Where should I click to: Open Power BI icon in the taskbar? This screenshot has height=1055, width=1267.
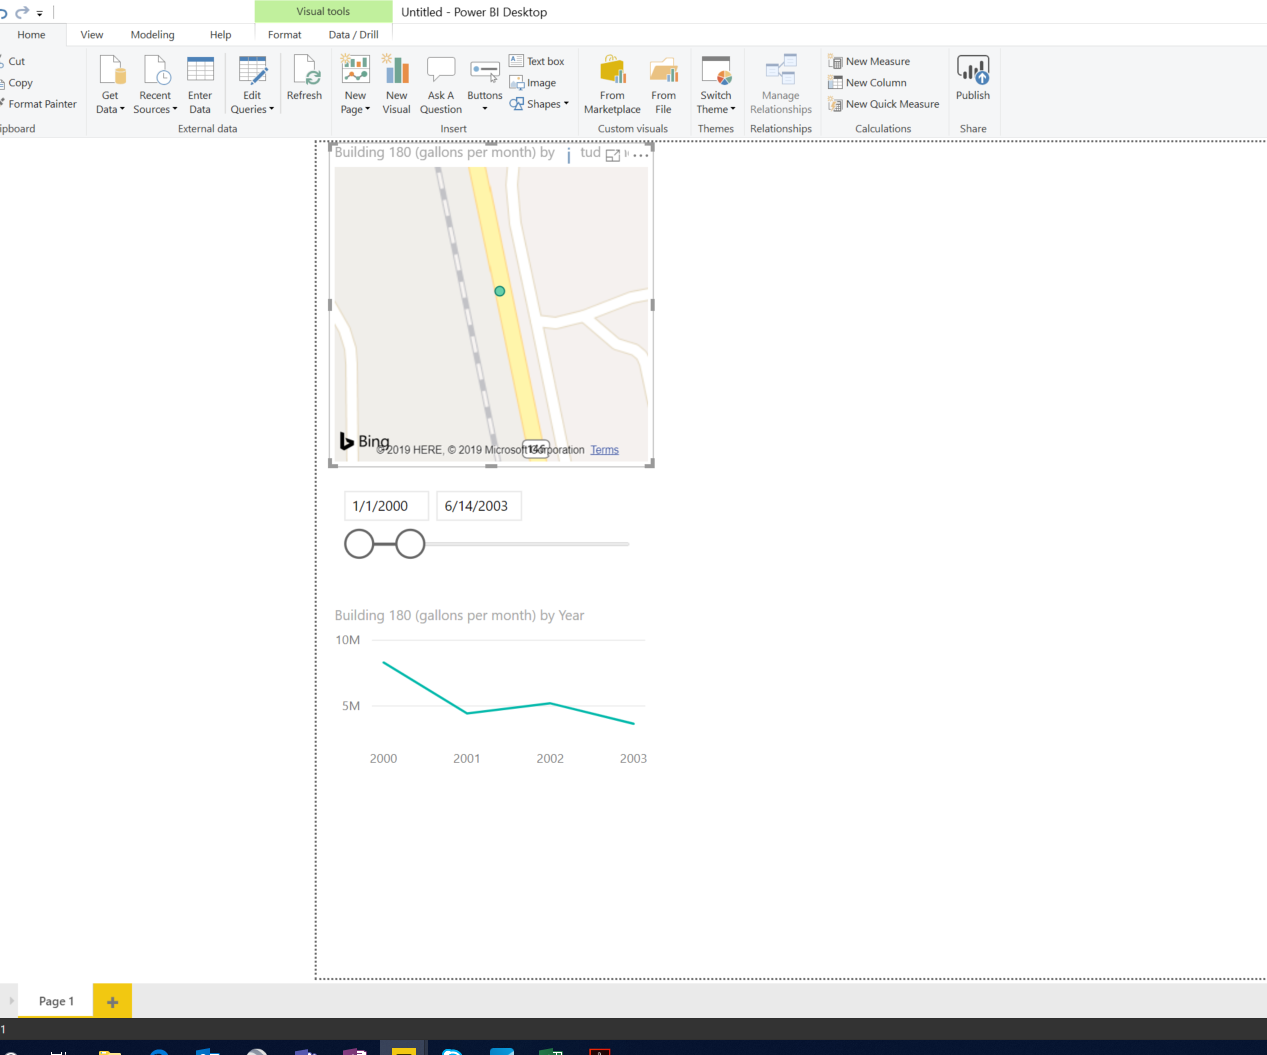tap(404, 1050)
